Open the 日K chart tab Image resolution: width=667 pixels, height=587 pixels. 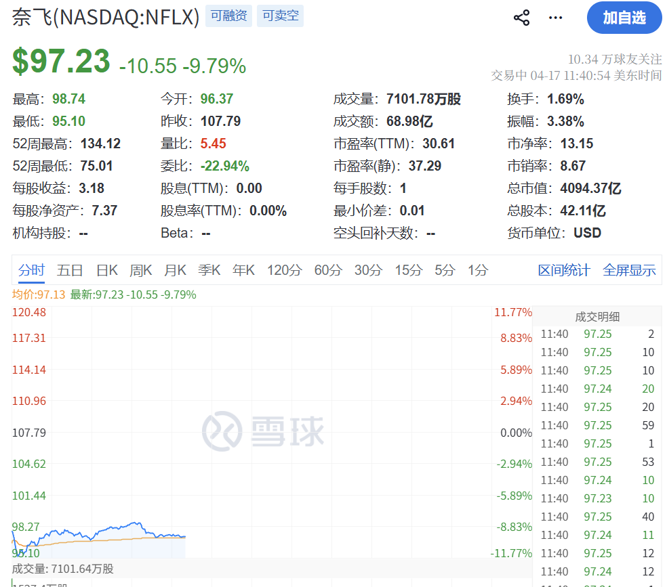(107, 270)
